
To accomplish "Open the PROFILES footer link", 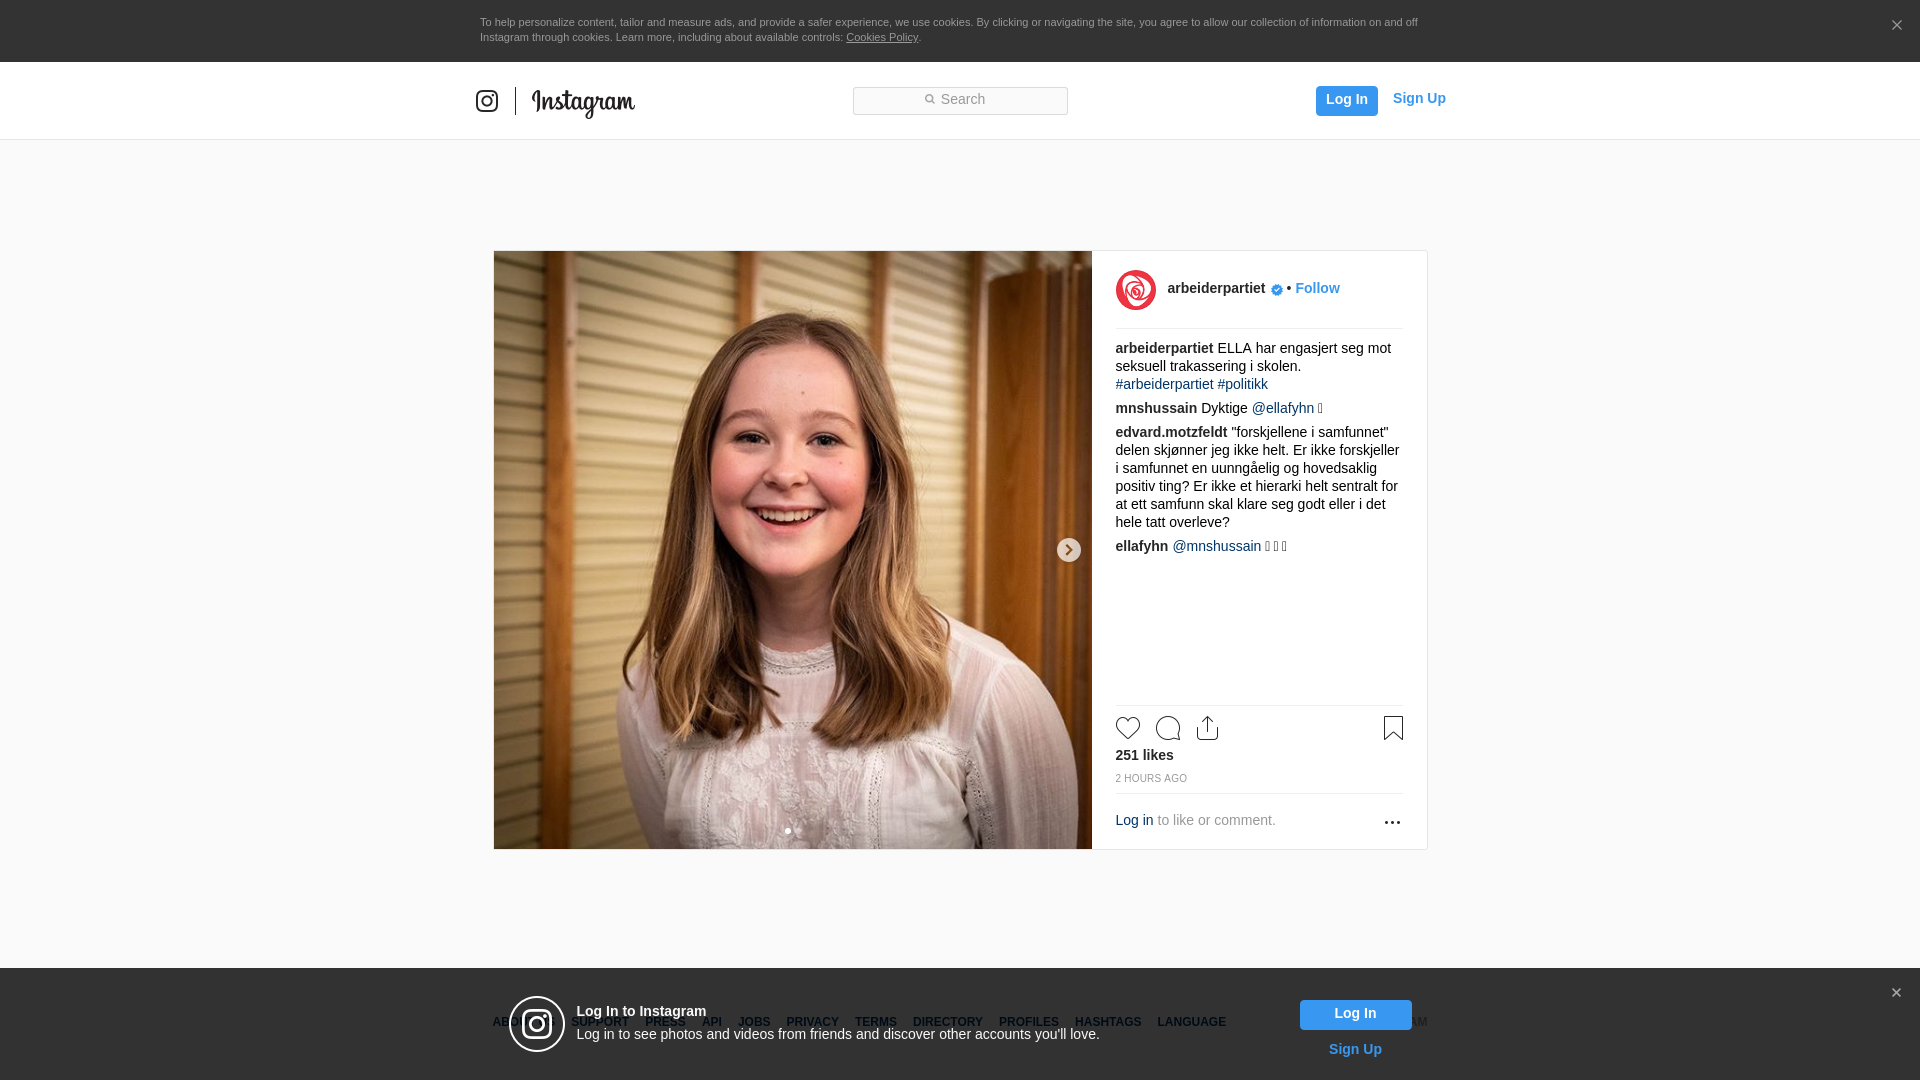I will pos(1028,1022).
